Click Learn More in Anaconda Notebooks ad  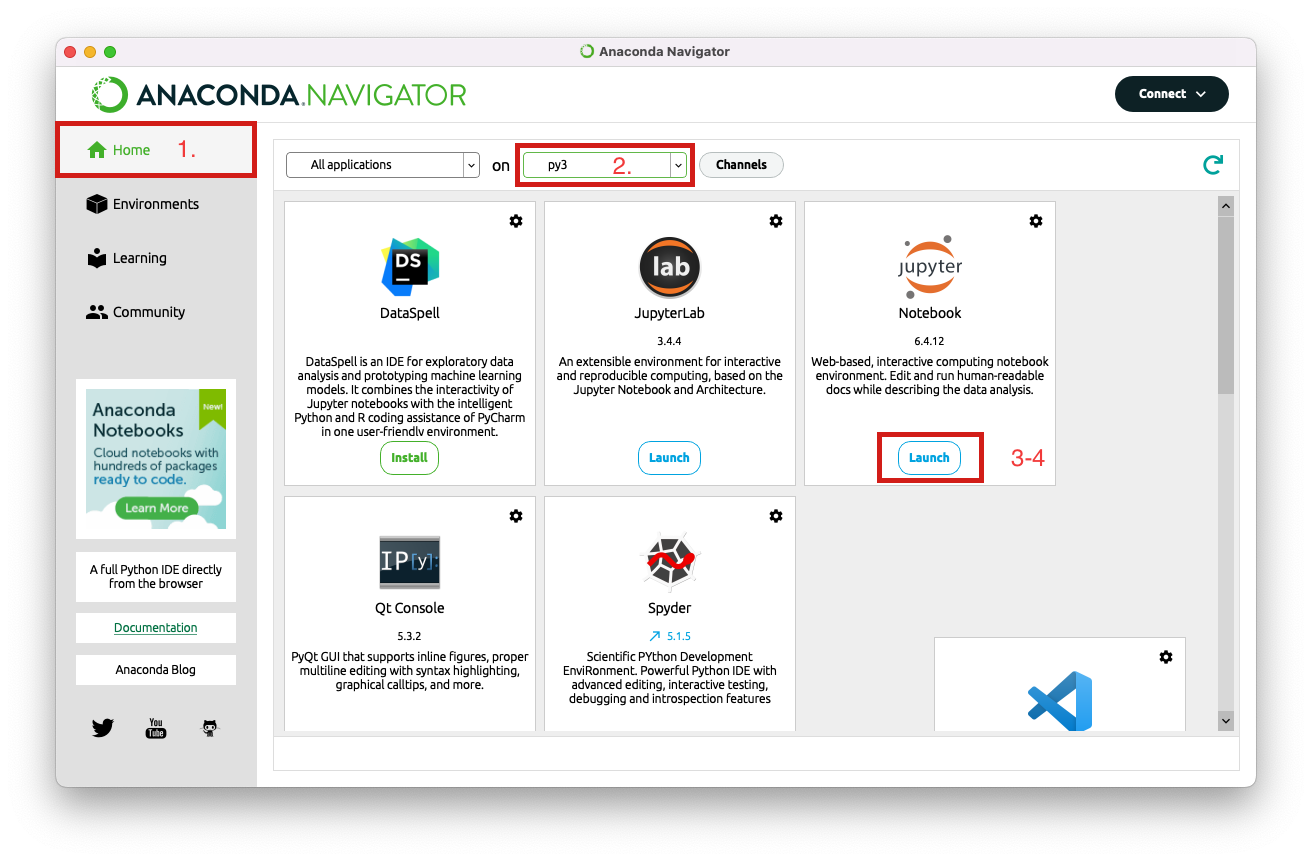[156, 508]
